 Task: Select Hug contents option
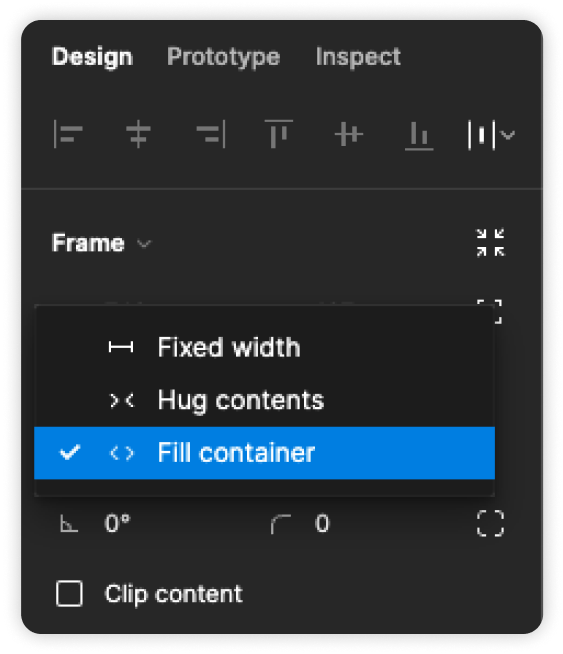coord(264,400)
